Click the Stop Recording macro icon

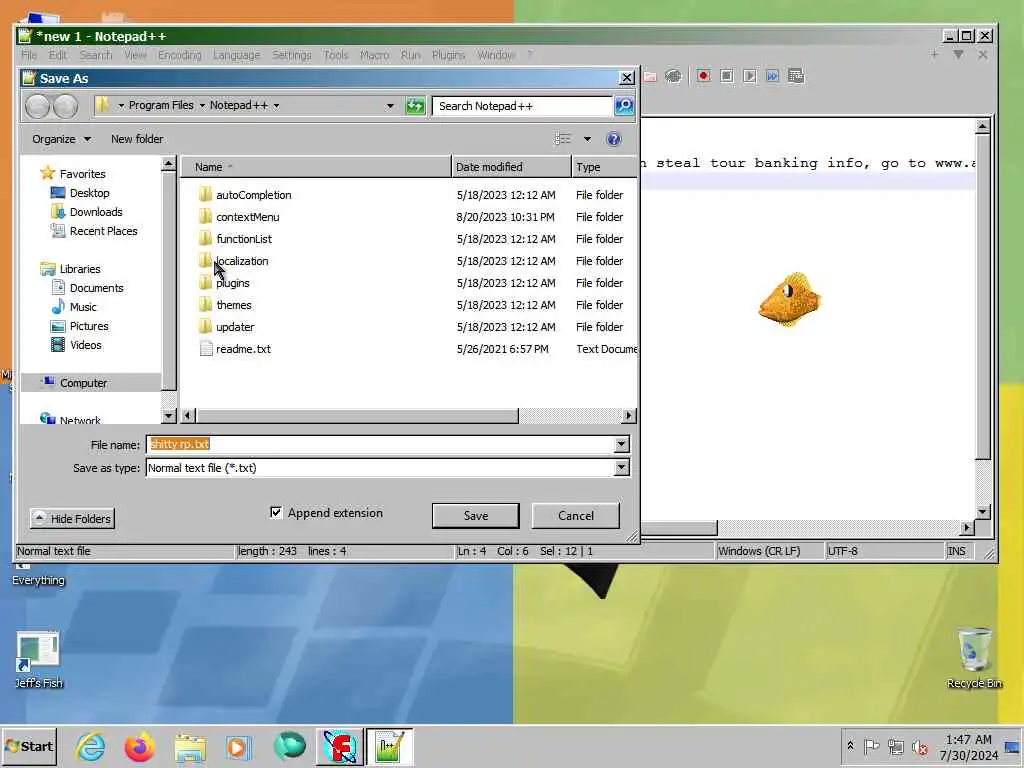(x=727, y=76)
